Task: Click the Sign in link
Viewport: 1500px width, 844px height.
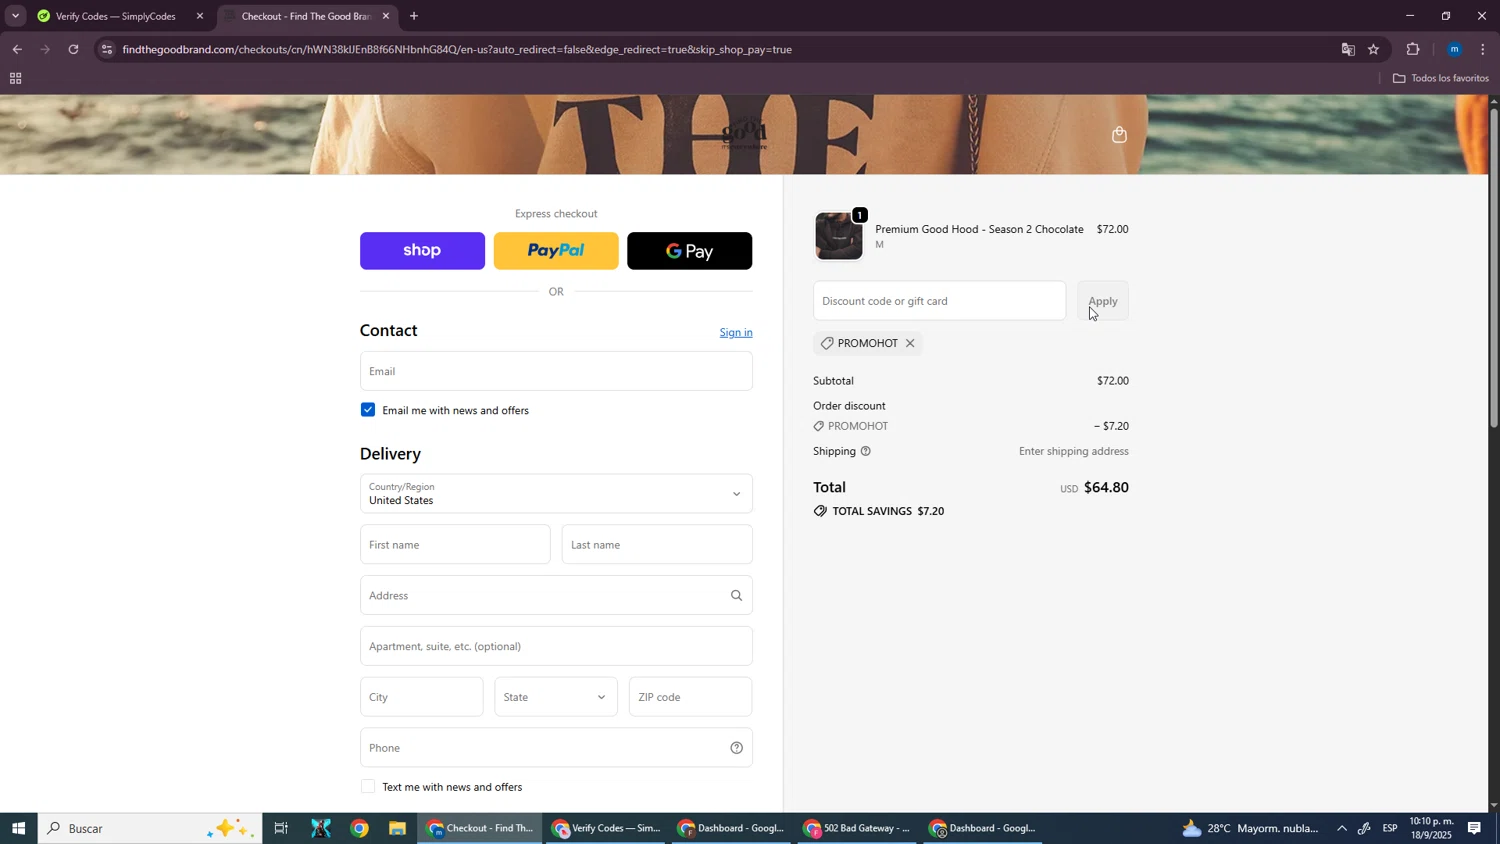Action: pyautogui.click(x=736, y=333)
